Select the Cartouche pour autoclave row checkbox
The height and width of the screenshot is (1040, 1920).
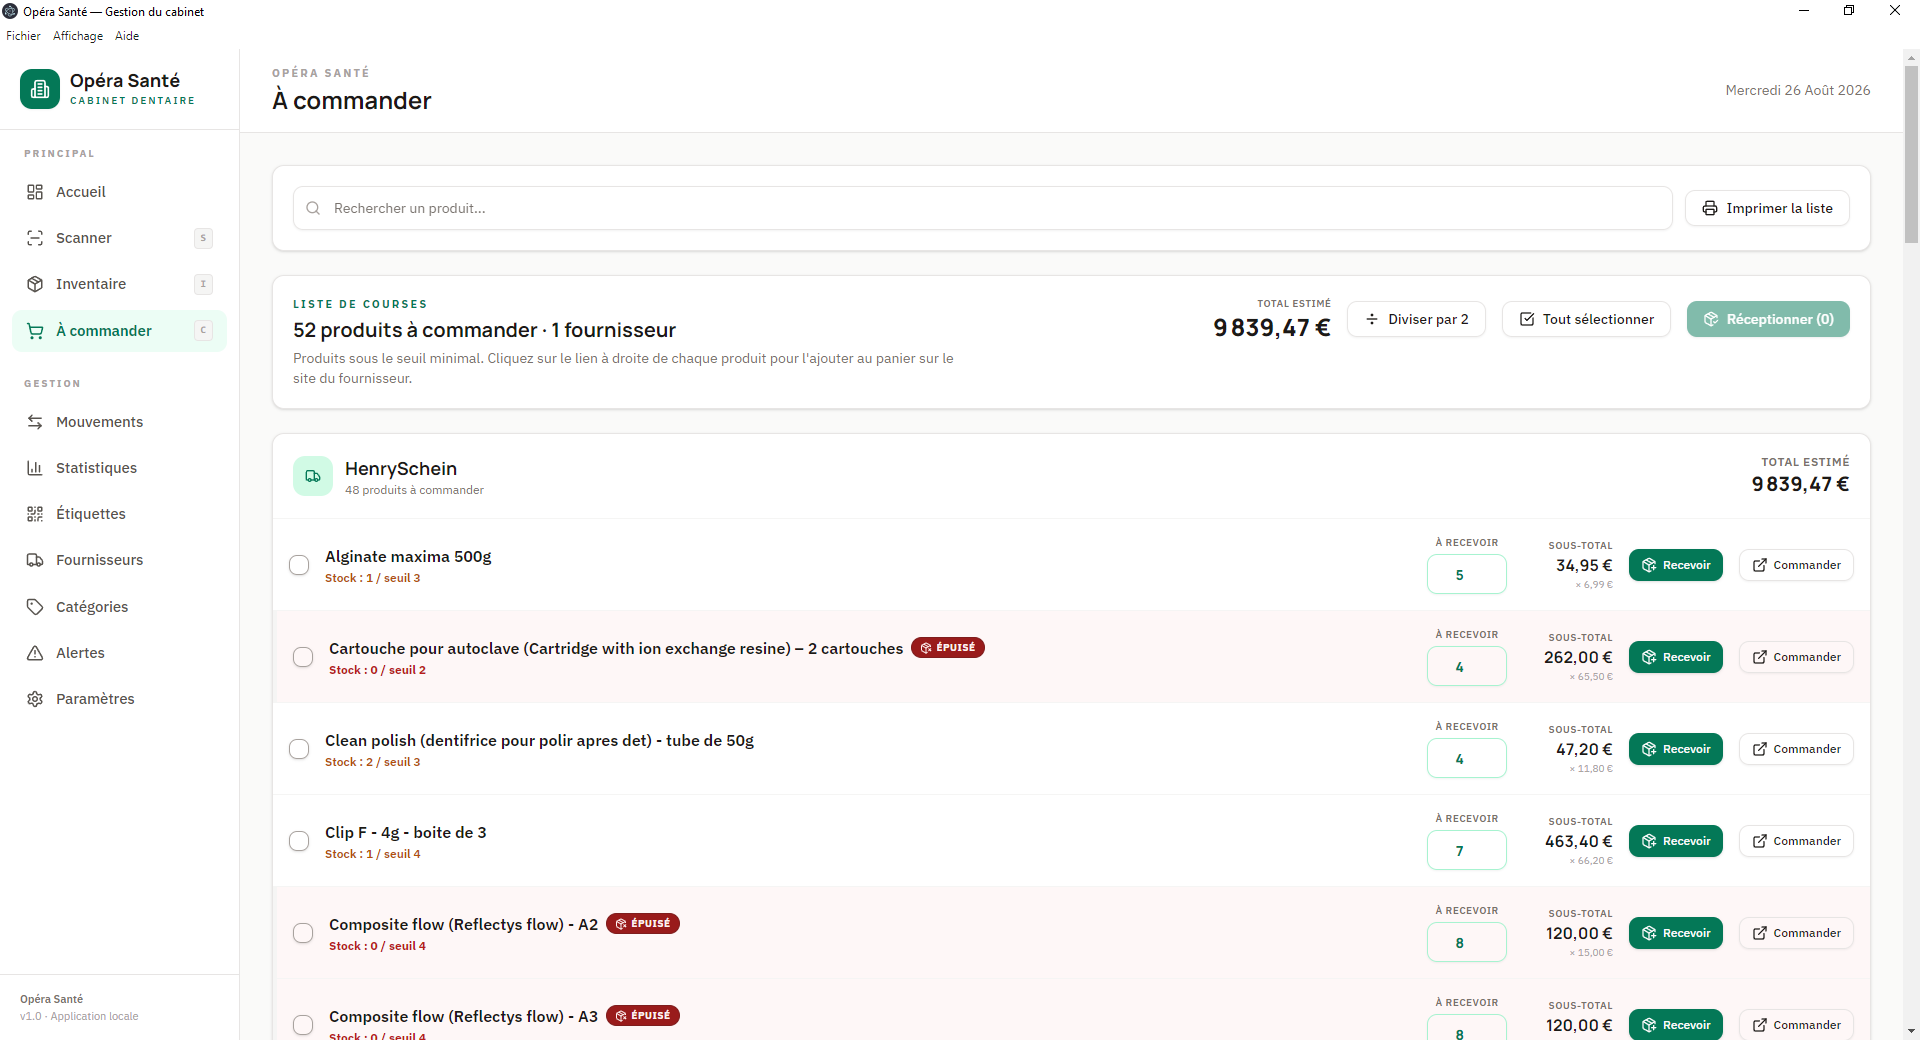(303, 657)
